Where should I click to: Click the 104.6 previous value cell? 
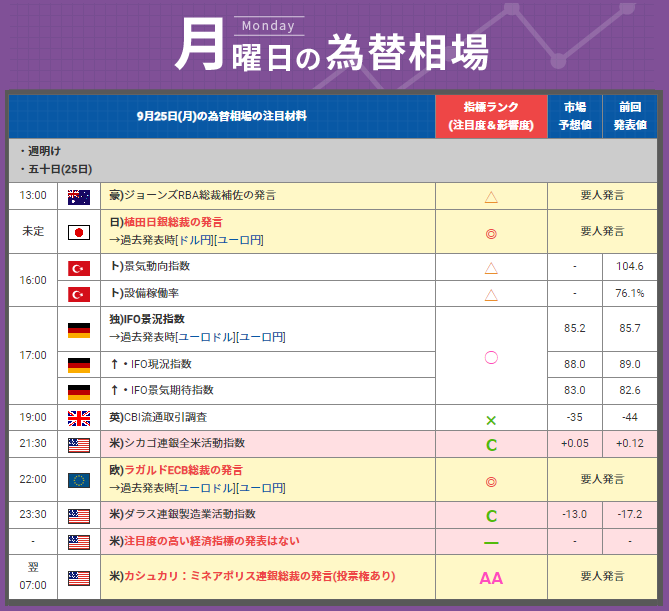tap(630, 266)
